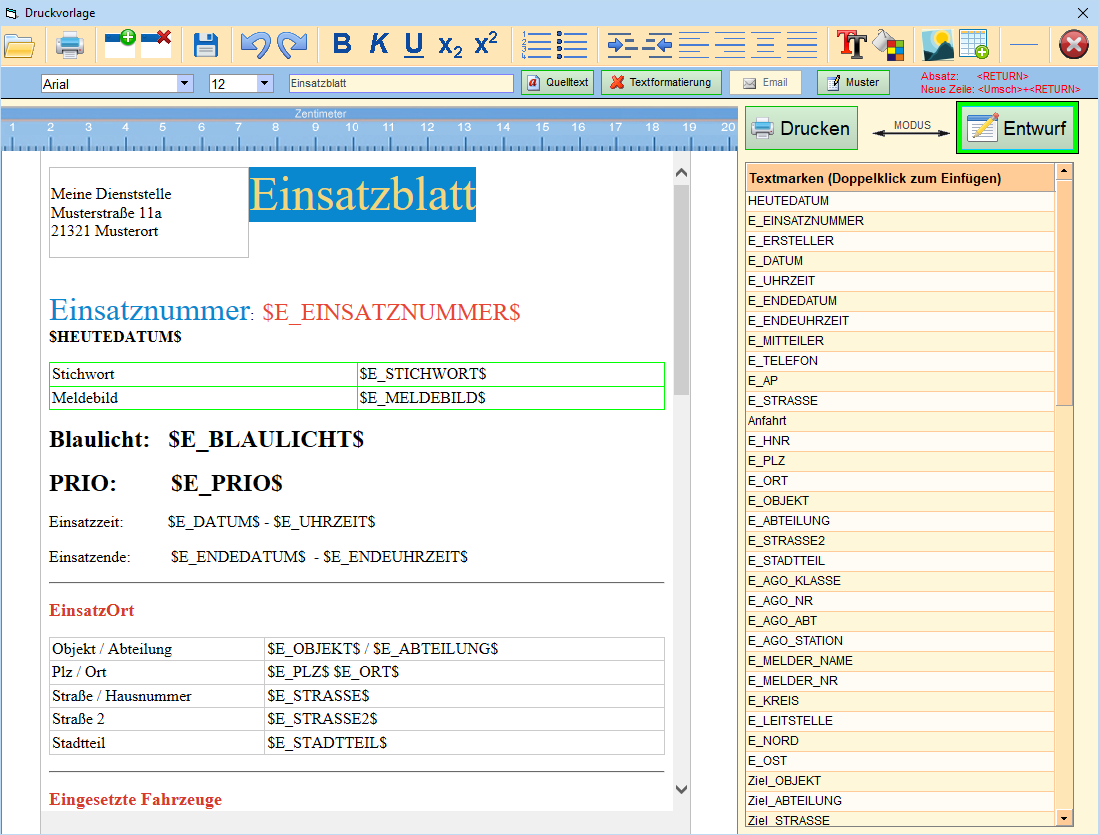This screenshot has height=835, width=1099.
Task: Click the Quelltext button
Action: tap(558, 83)
